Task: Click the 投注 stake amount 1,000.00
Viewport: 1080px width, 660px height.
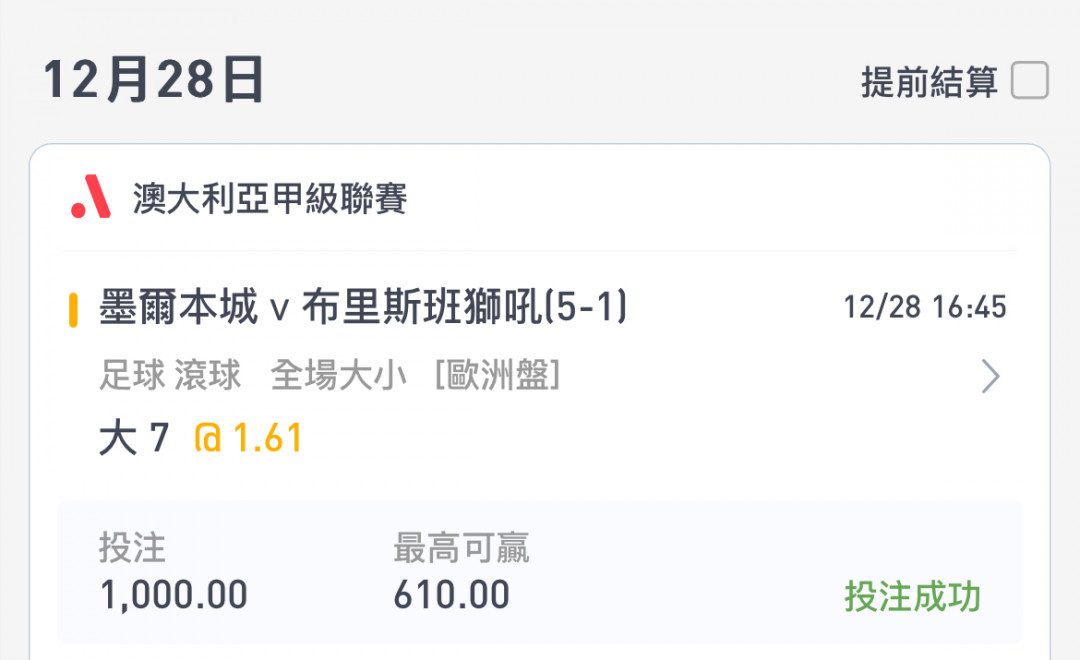Action: pyautogui.click(x=174, y=595)
